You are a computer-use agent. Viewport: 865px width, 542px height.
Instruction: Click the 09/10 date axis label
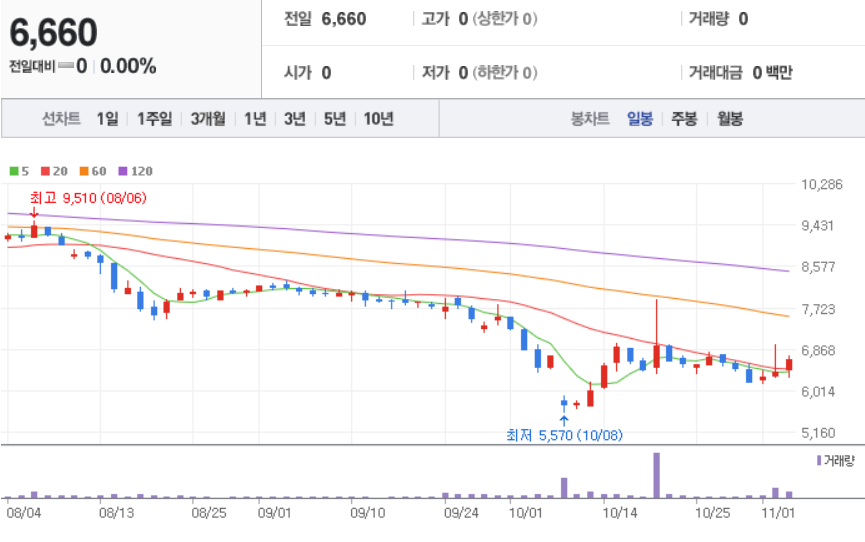coord(367,513)
